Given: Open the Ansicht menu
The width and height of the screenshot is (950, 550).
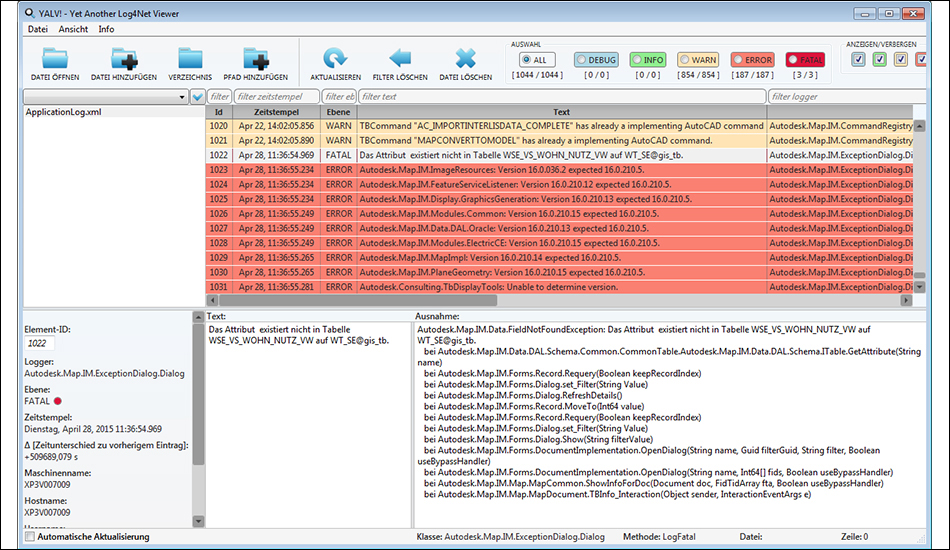Looking at the screenshot, I should (x=73, y=29).
